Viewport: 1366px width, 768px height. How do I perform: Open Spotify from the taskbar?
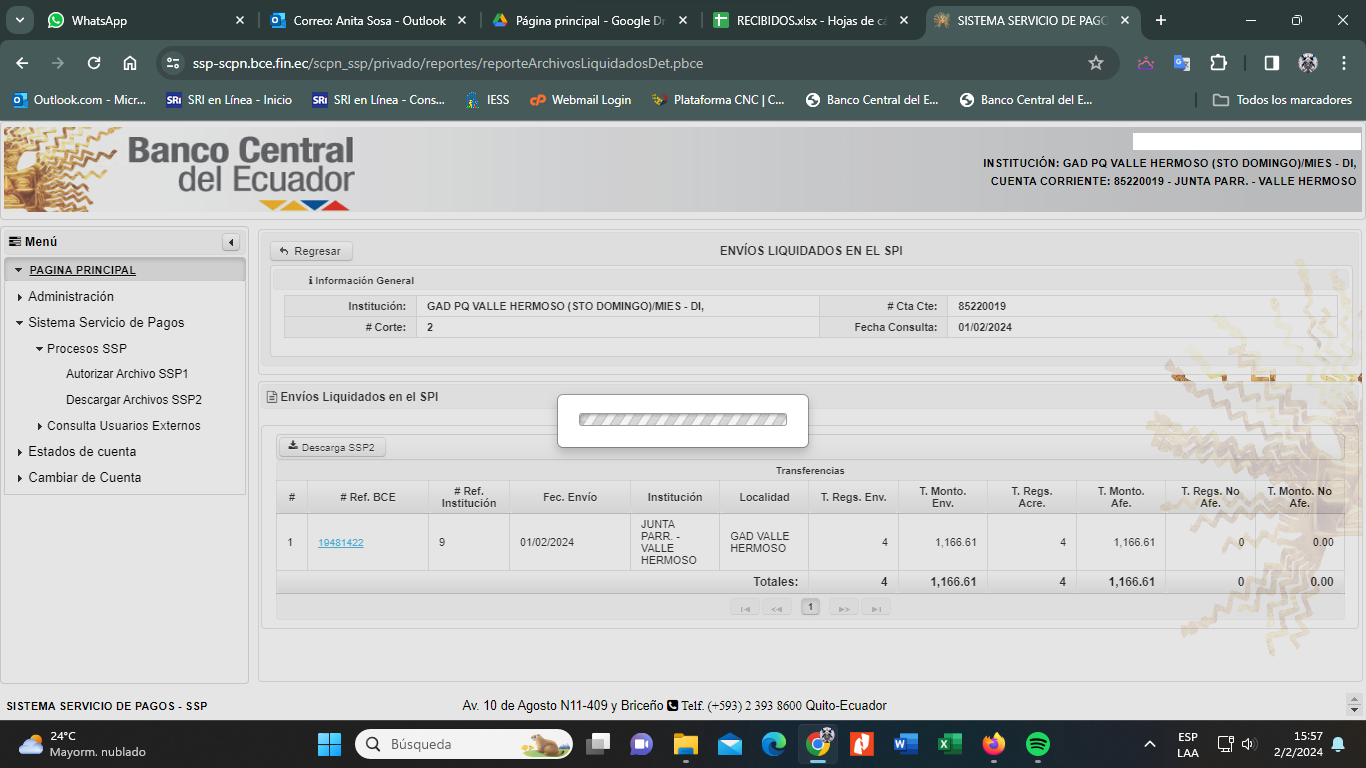click(1038, 744)
